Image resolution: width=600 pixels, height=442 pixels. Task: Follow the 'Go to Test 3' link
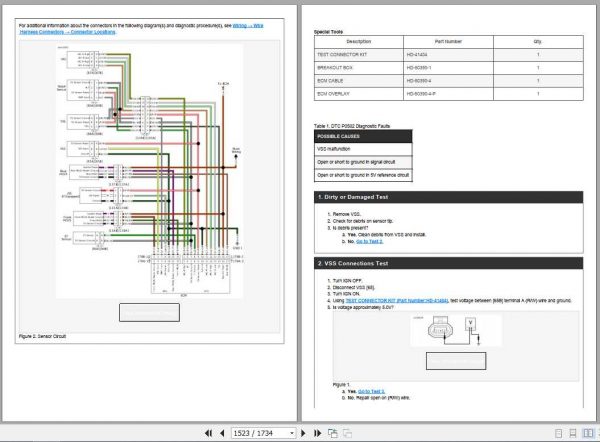click(x=371, y=390)
